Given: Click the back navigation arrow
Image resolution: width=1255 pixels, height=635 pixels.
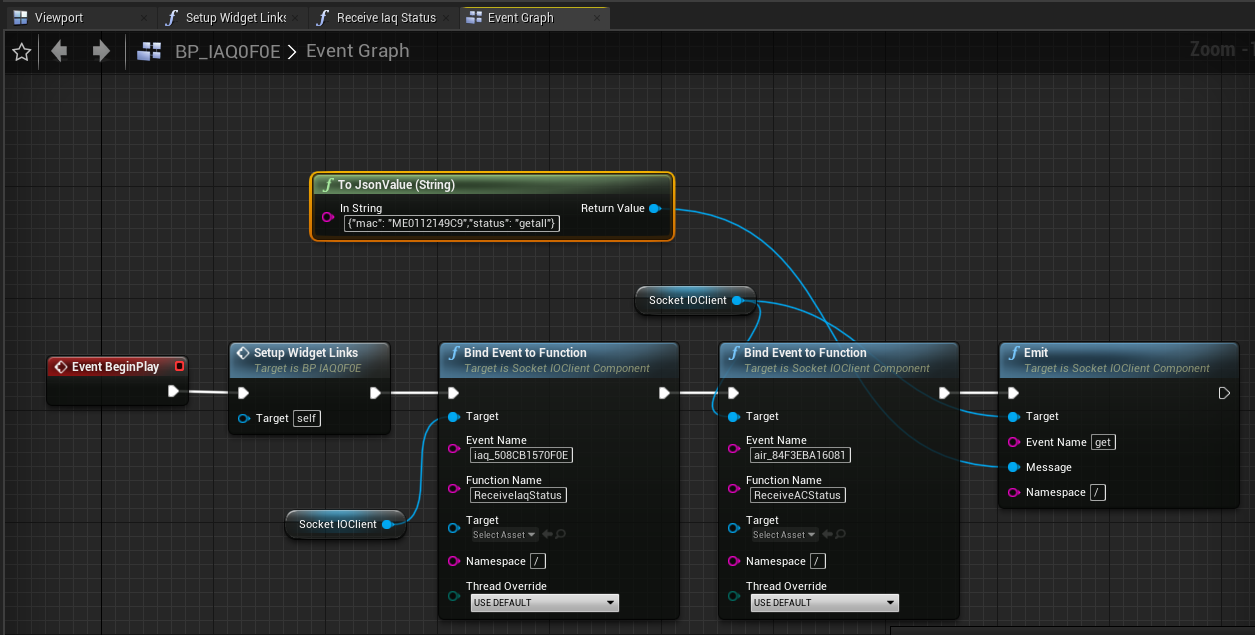Looking at the screenshot, I should (x=58, y=50).
